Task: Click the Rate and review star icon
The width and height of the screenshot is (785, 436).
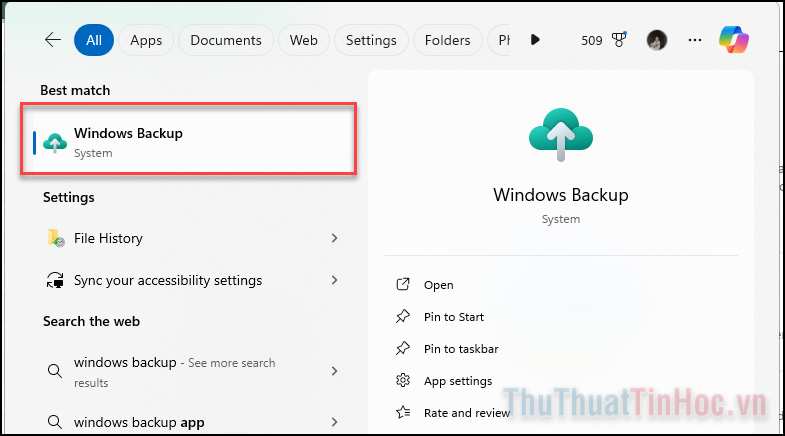Action: 403,412
